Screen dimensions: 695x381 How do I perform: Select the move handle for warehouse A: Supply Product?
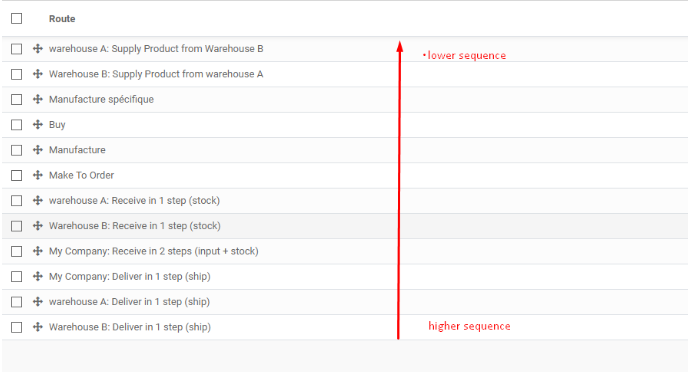click(38, 49)
